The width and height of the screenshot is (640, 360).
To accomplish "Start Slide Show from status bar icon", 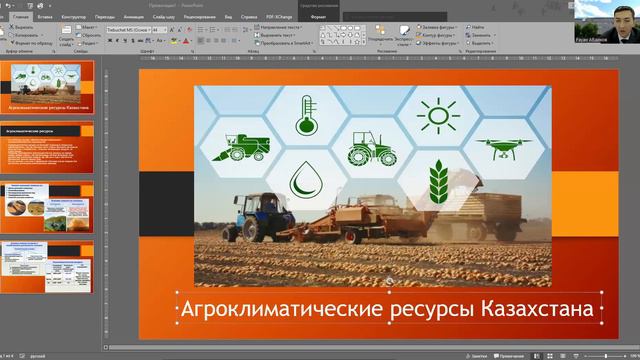I will 576,356.
